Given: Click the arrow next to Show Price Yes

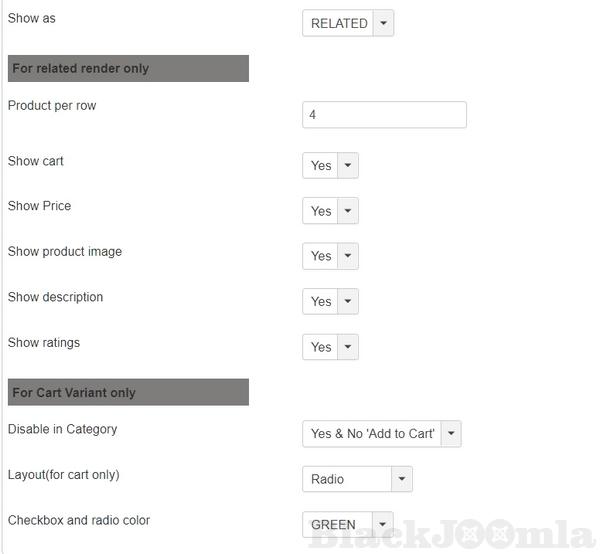Looking at the screenshot, I should tap(348, 211).
